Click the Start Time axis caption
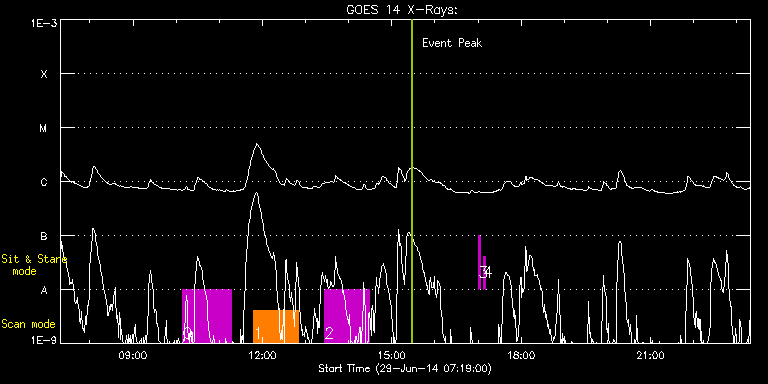 click(405, 368)
